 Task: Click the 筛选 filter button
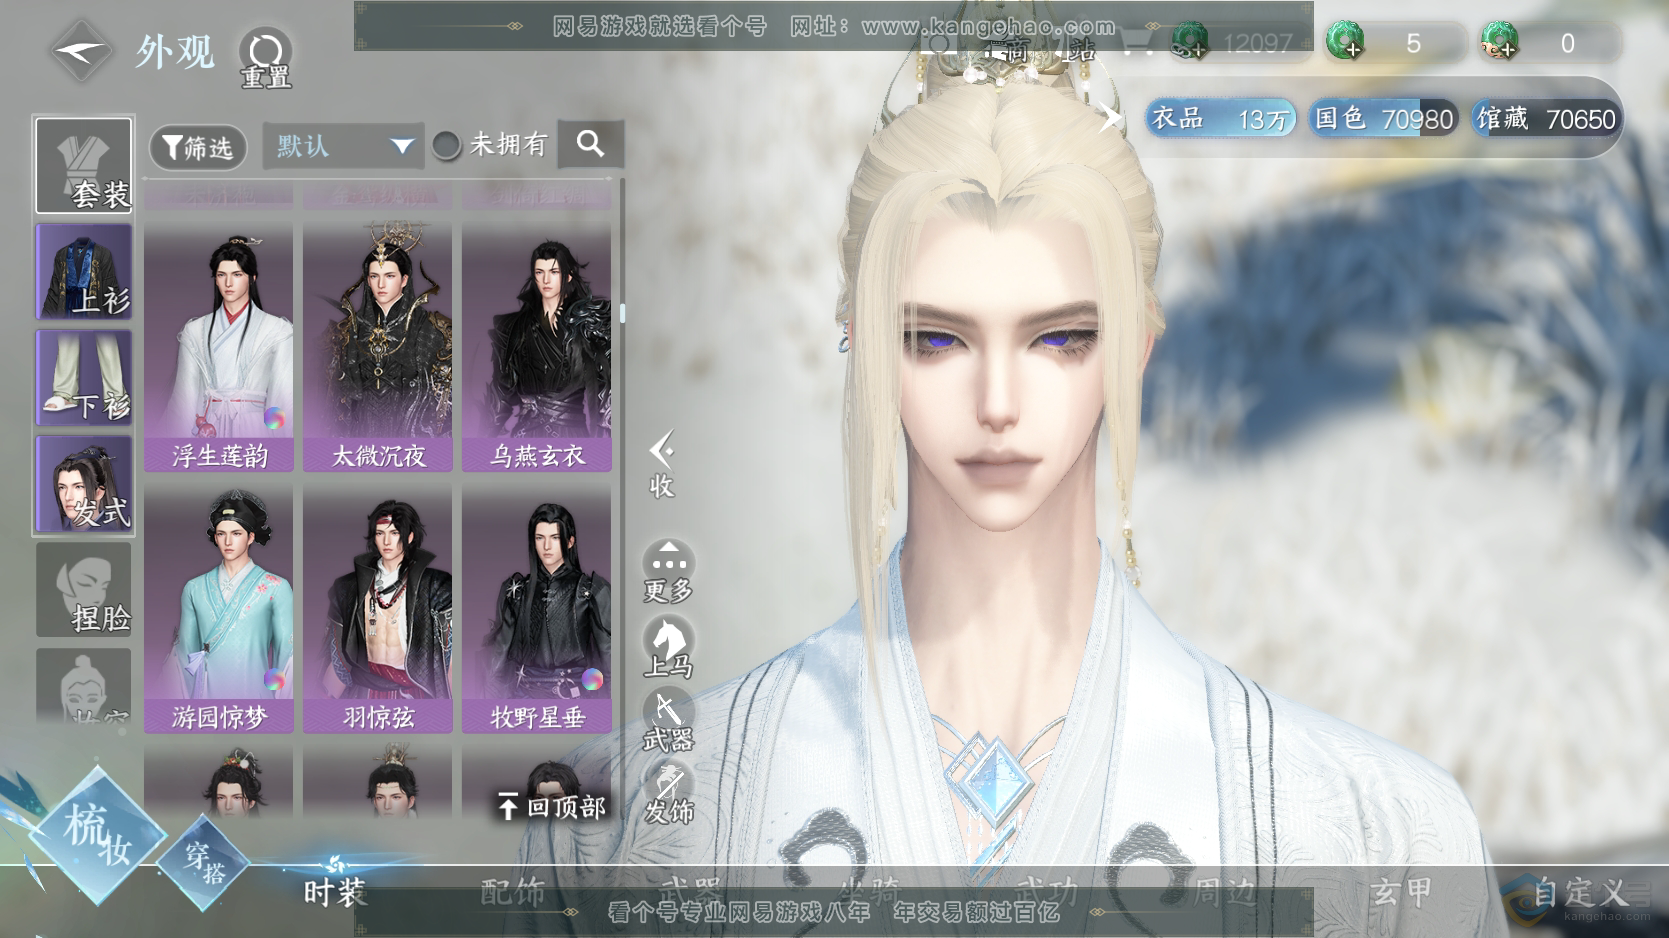[198, 147]
